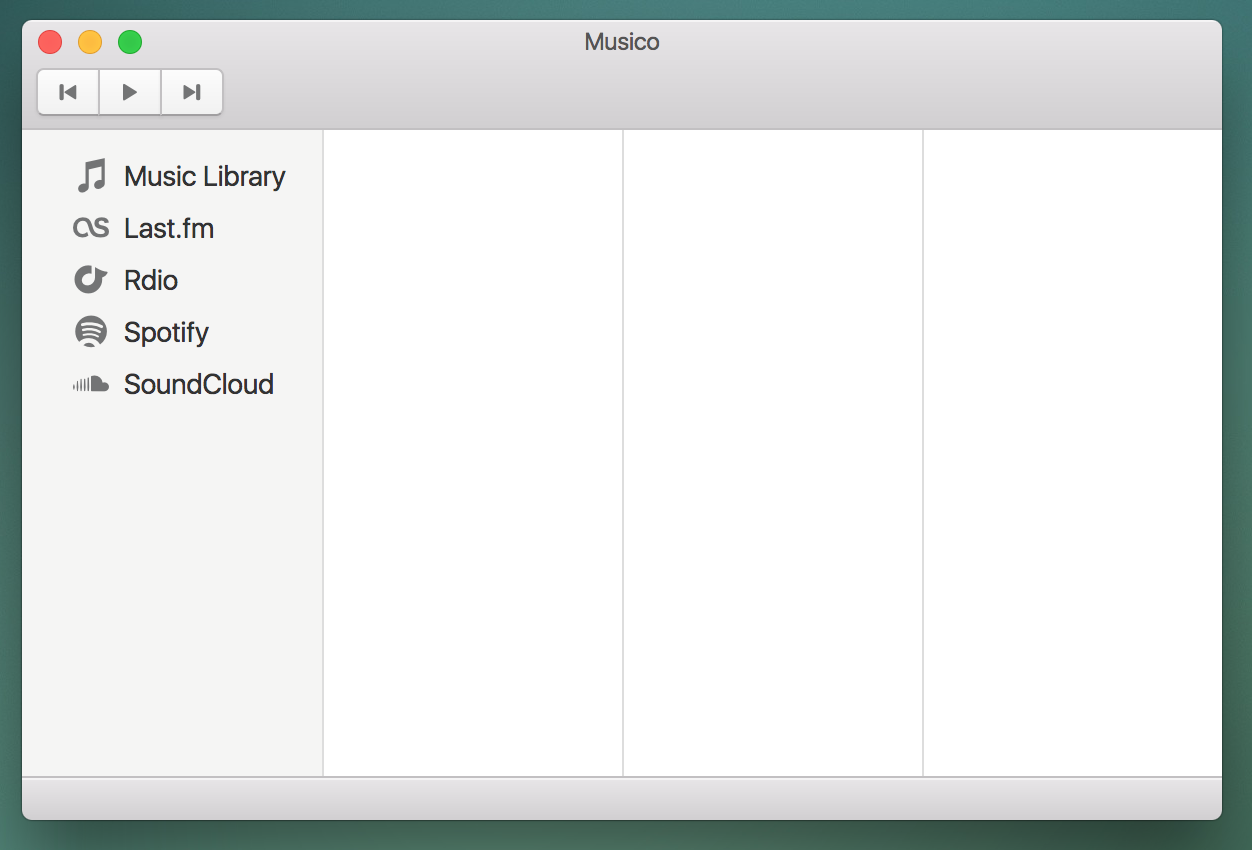This screenshot has height=850, width=1252.
Task: Click the Musico title bar label
Action: pos(621,42)
